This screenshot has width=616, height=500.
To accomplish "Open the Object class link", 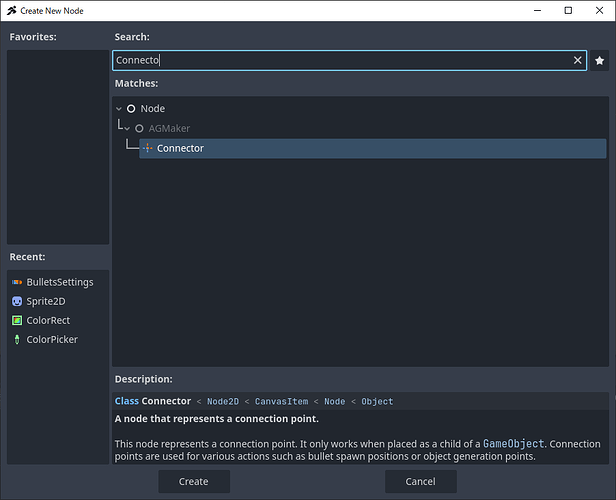I will [376, 402].
